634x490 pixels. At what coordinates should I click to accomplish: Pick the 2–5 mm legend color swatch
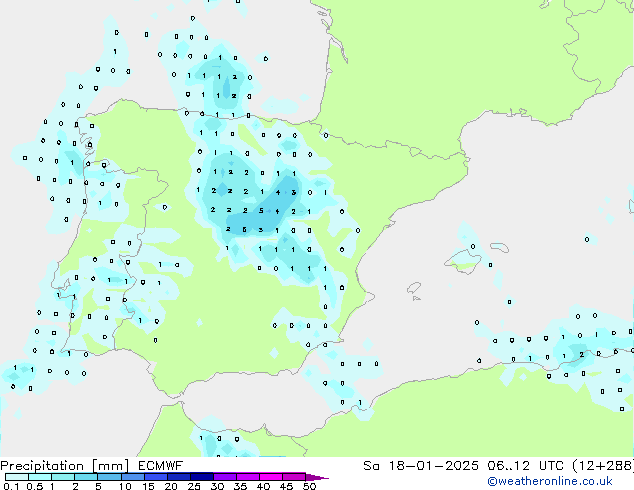pyautogui.click(x=88, y=477)
